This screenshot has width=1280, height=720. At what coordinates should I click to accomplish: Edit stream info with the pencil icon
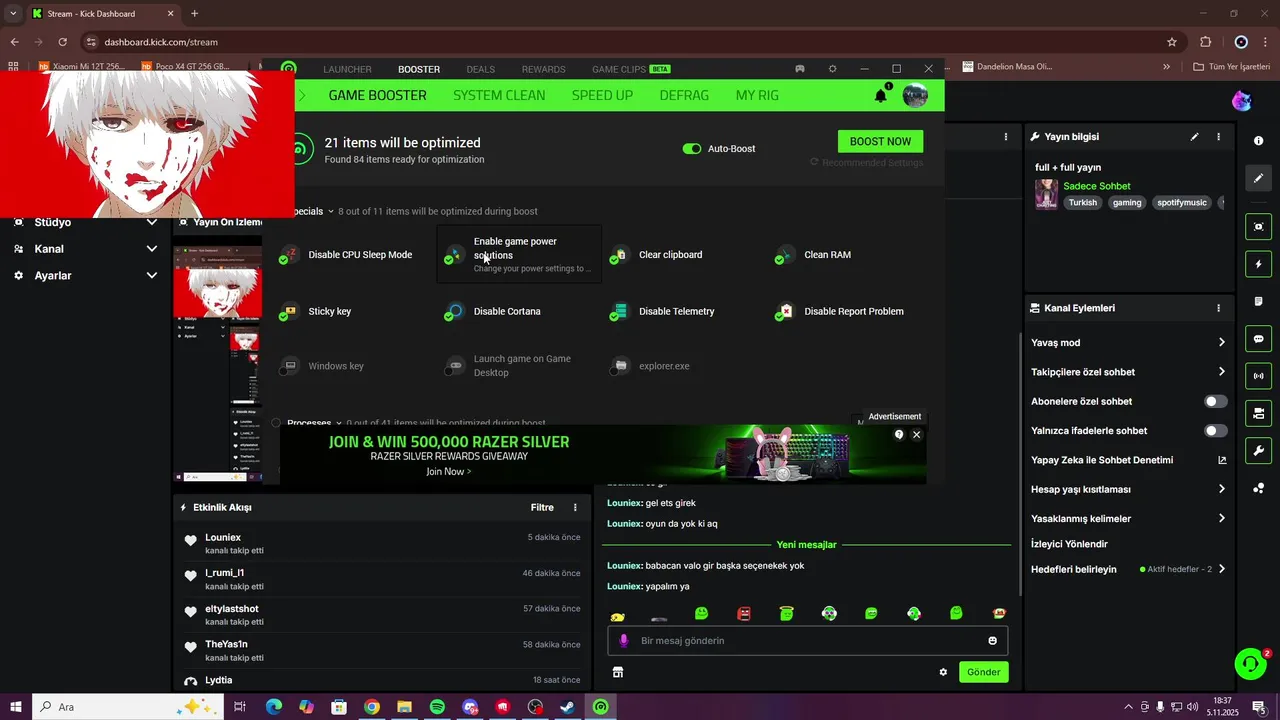pos(1194,137)
